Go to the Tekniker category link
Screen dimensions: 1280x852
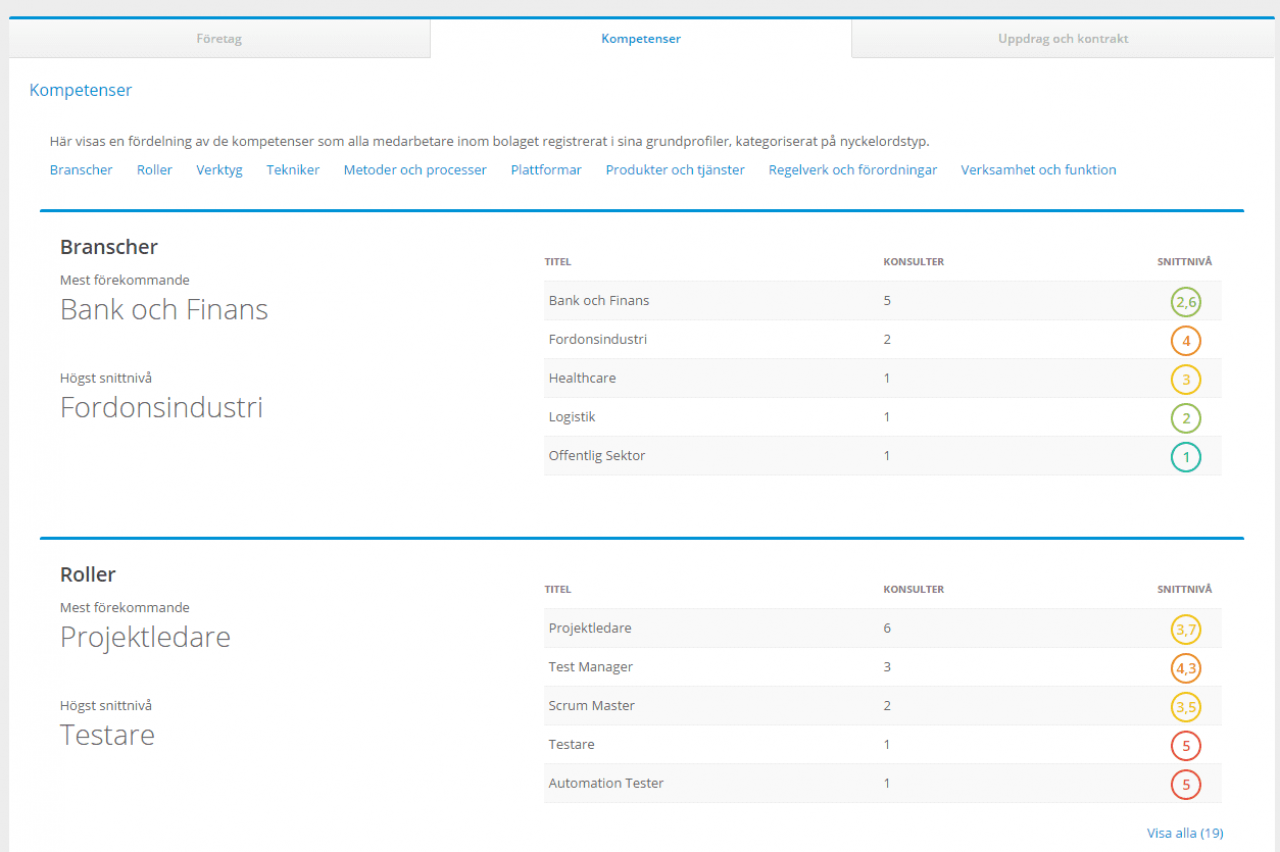293,170
